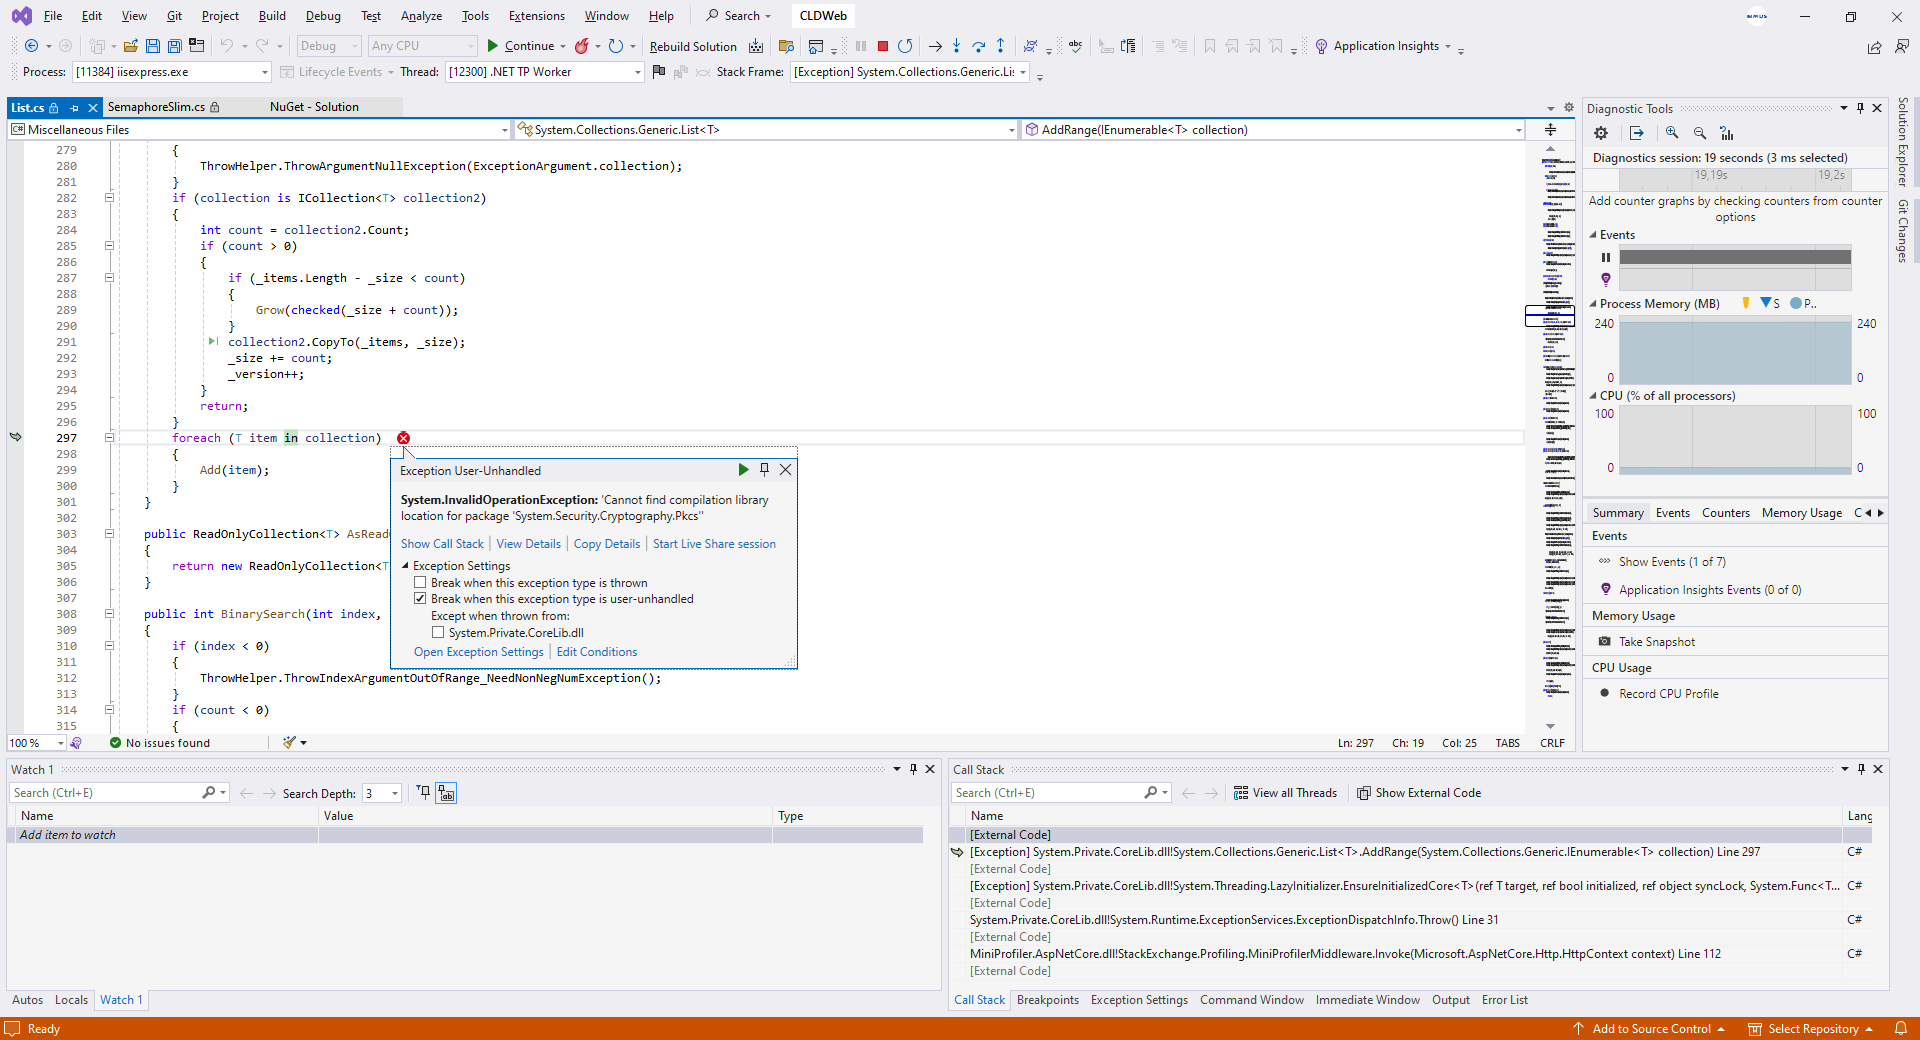
Task: Toggle the Restart debugging icon
Action: [905, 46]
